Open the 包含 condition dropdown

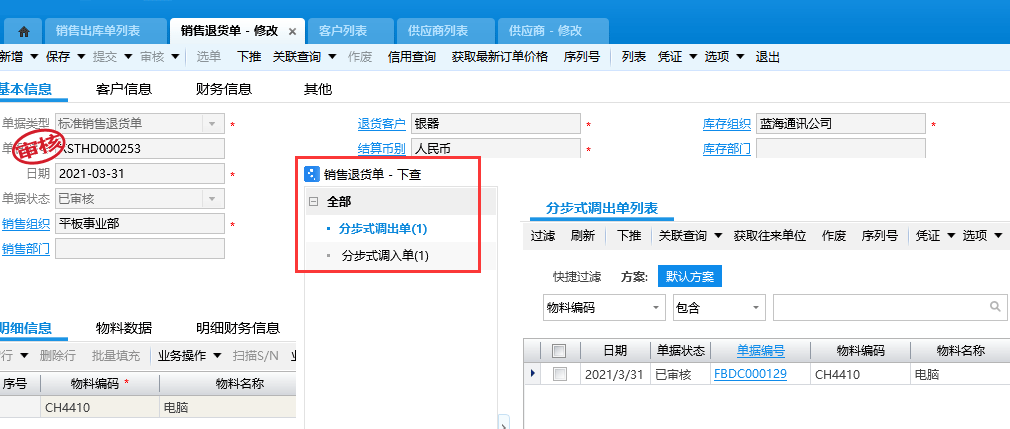(755, 308)
